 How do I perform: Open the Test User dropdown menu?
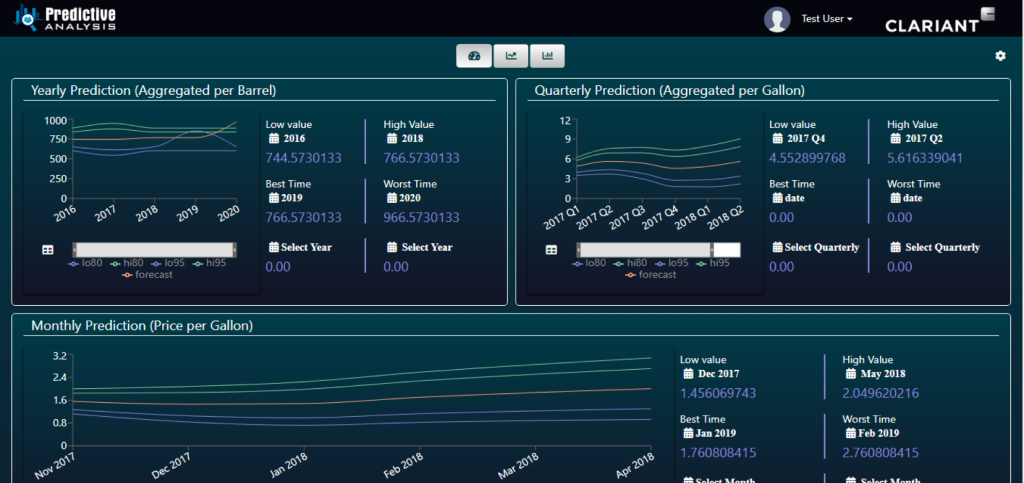coord(827,19)
